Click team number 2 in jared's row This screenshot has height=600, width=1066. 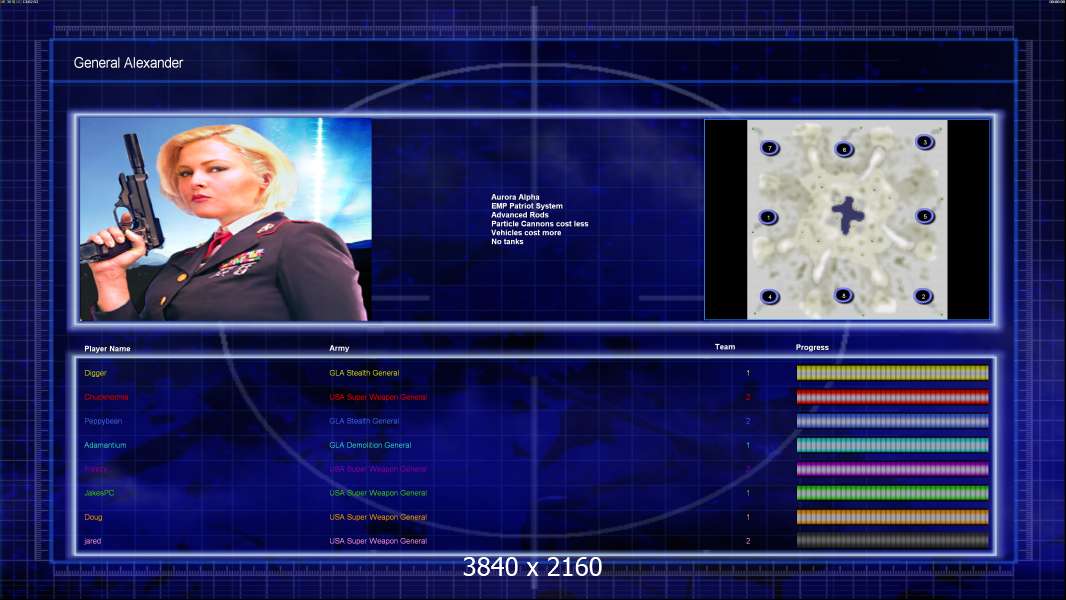pos(748,542)
